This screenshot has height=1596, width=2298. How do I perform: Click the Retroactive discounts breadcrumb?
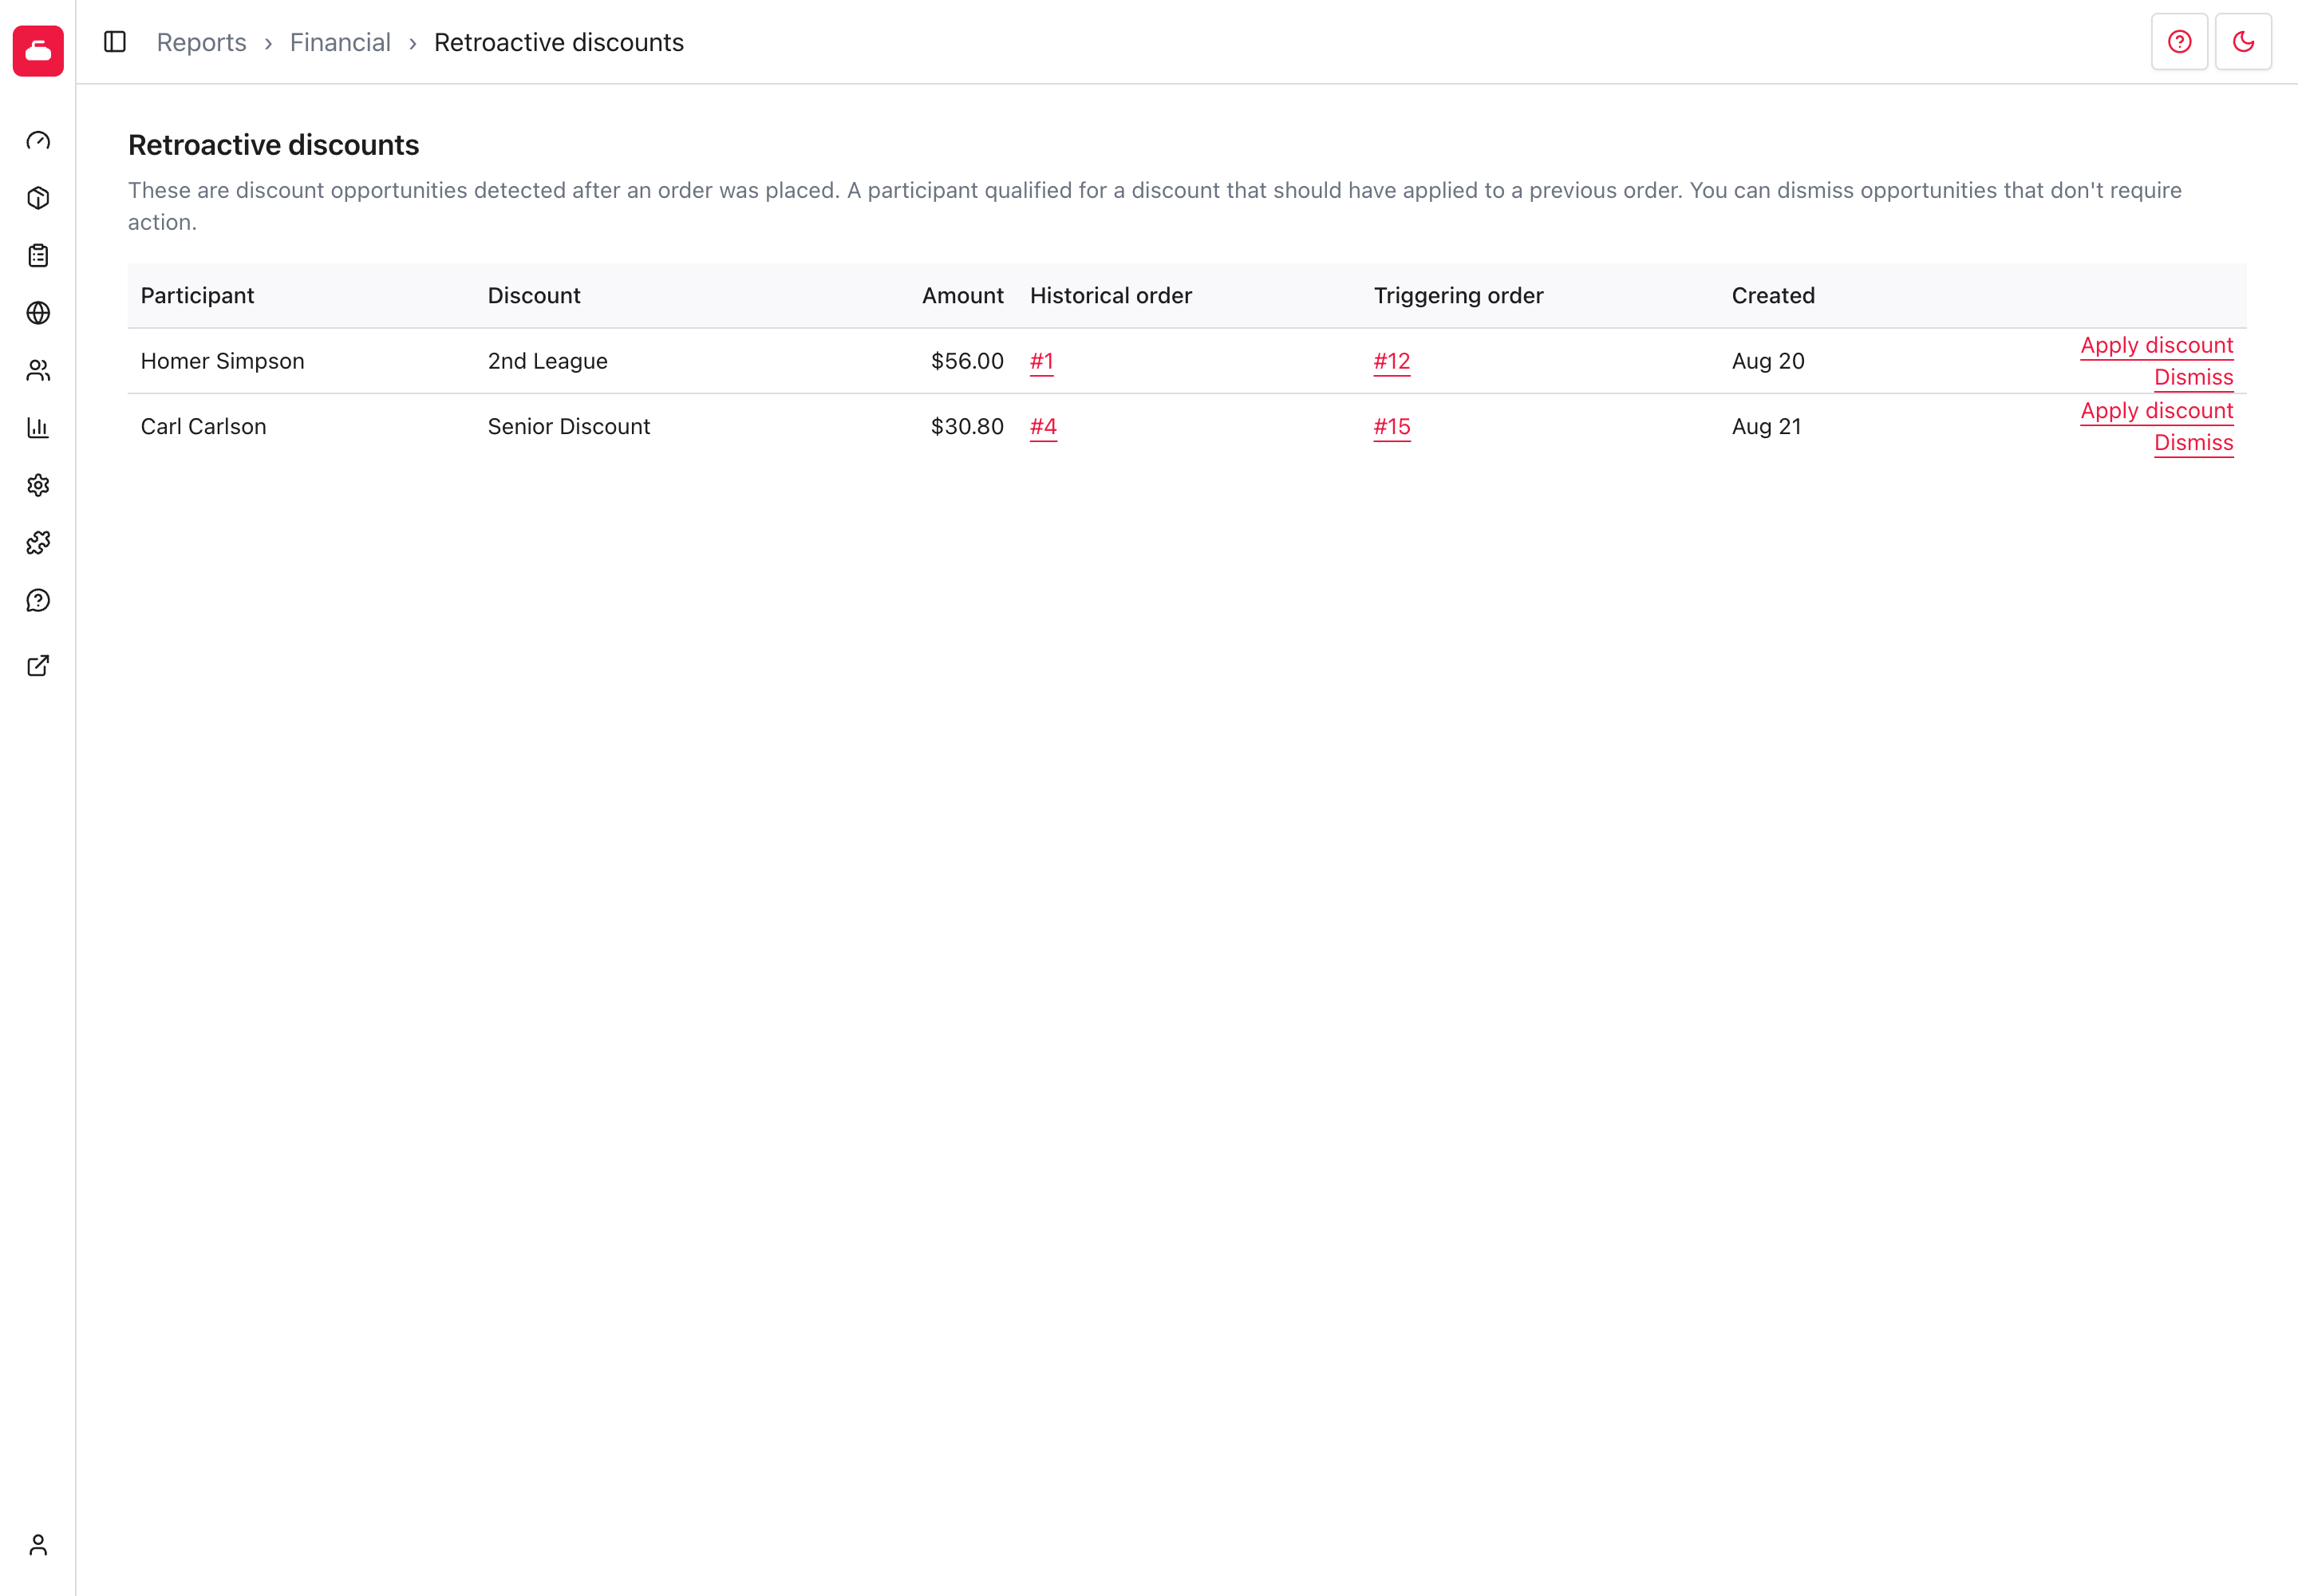[559, 42]
